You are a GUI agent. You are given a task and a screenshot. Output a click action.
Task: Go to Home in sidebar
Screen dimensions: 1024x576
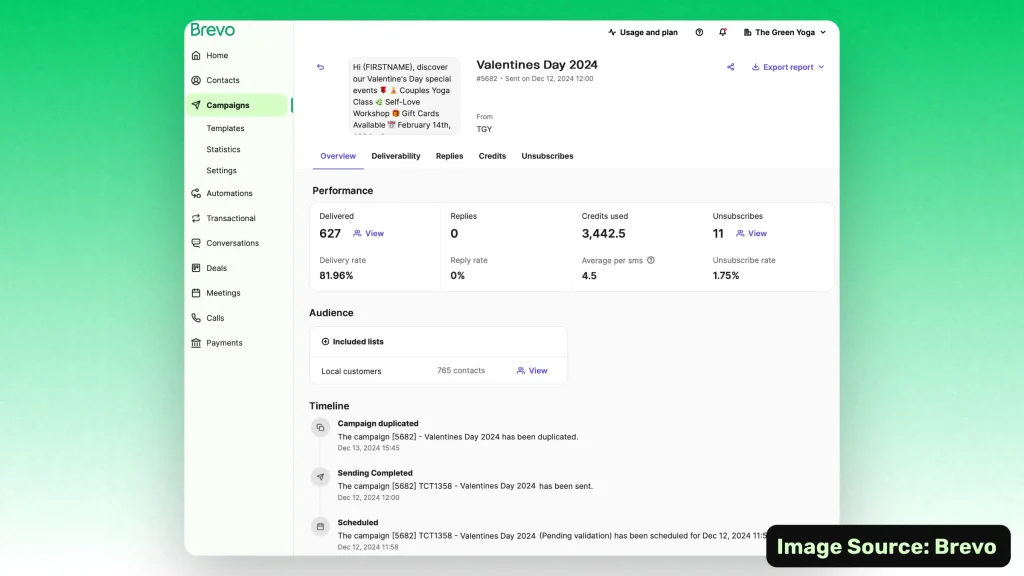(217, 56)
